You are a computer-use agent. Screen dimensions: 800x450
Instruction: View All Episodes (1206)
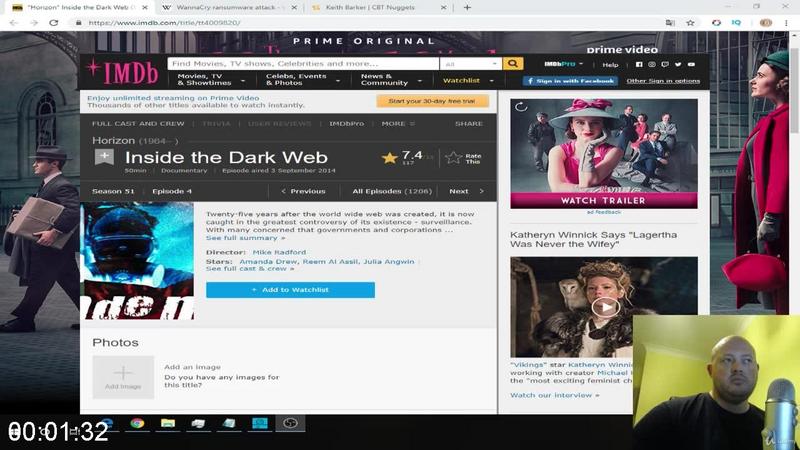(392, 191)
